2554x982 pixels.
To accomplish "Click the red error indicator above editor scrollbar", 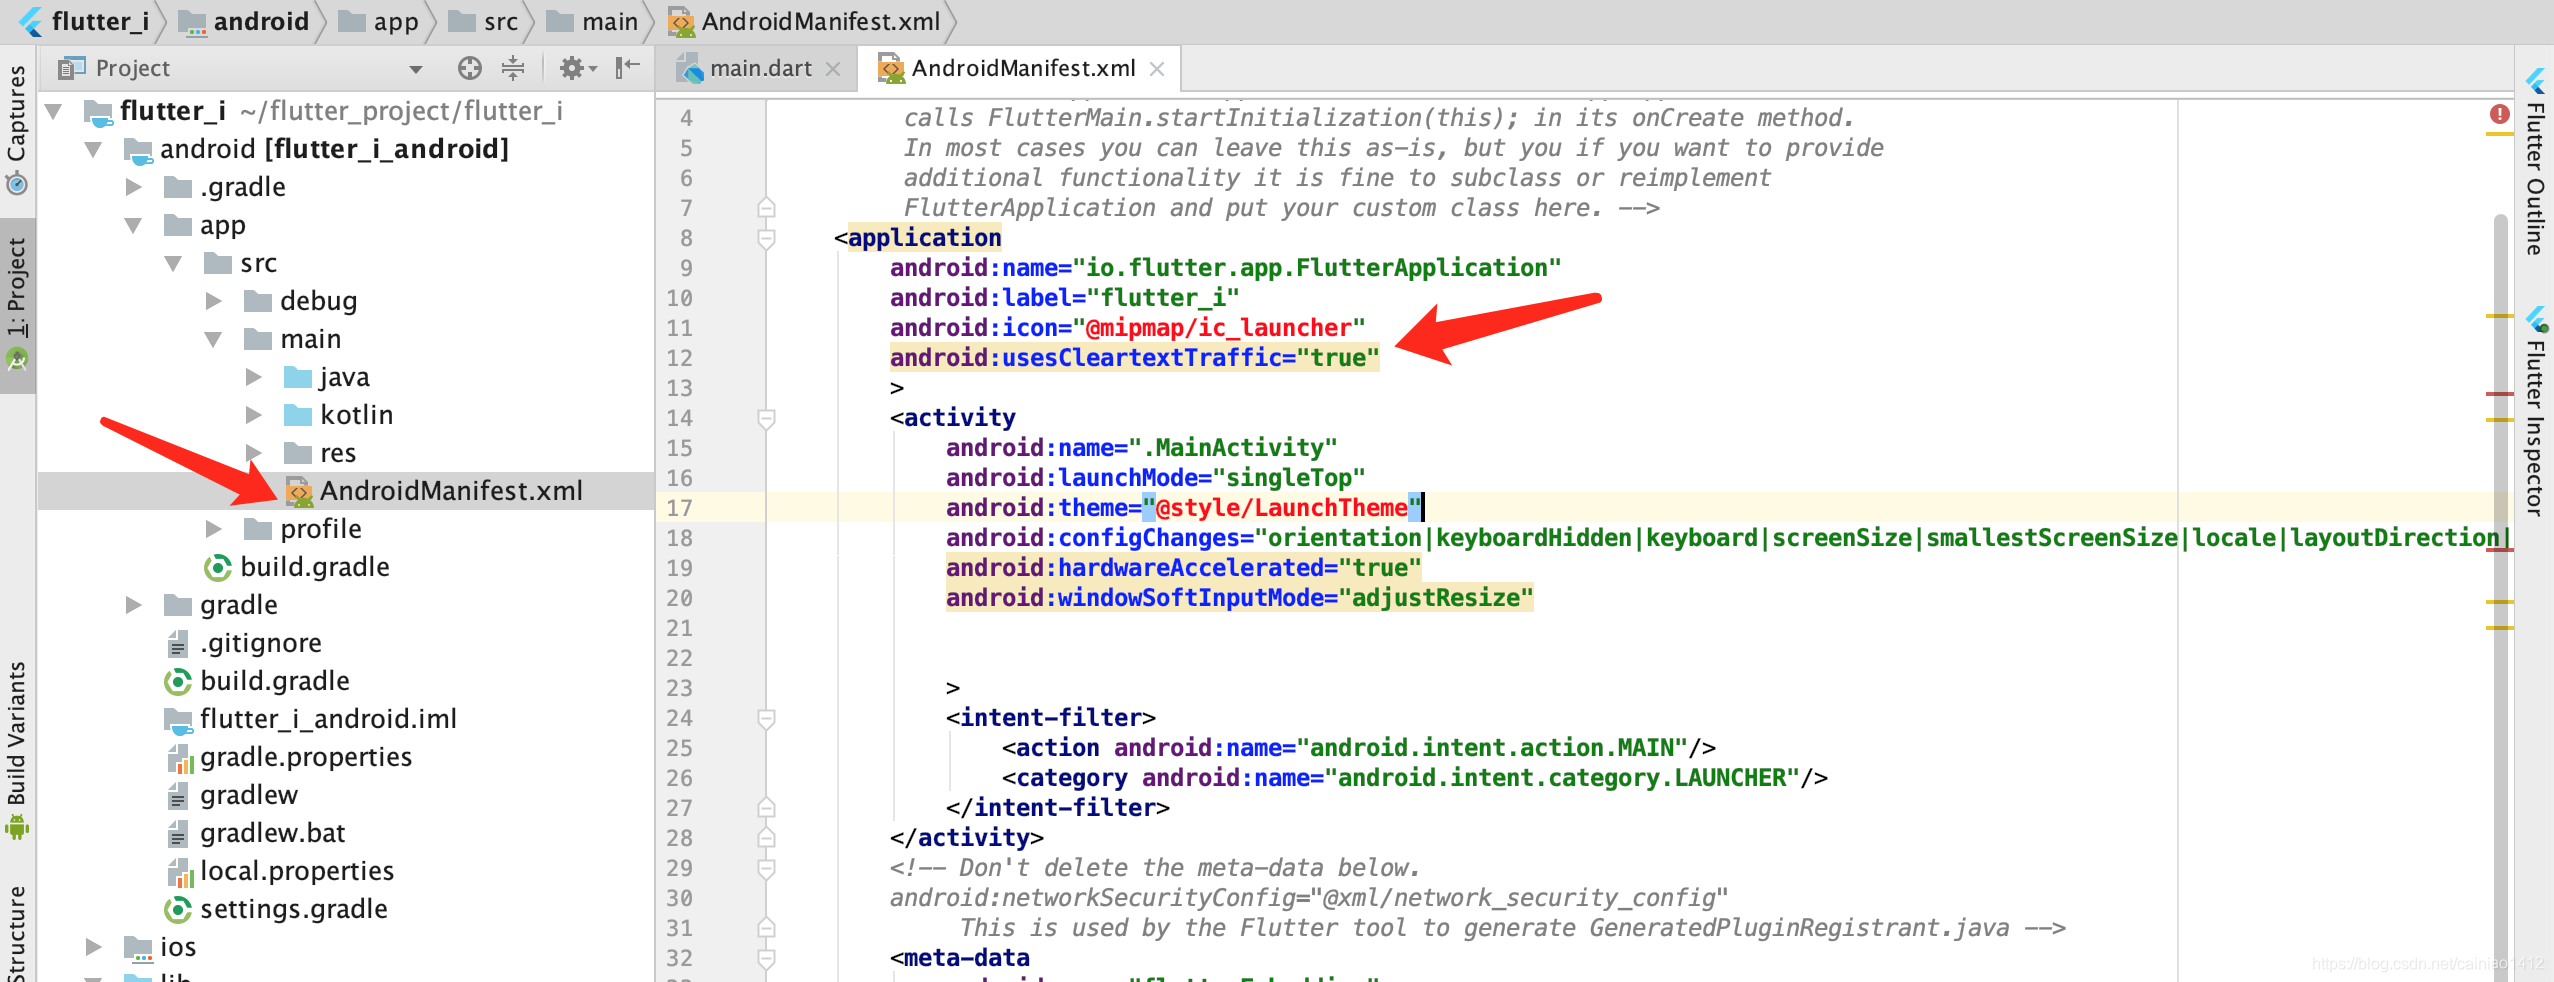I will coord(2500,114).
